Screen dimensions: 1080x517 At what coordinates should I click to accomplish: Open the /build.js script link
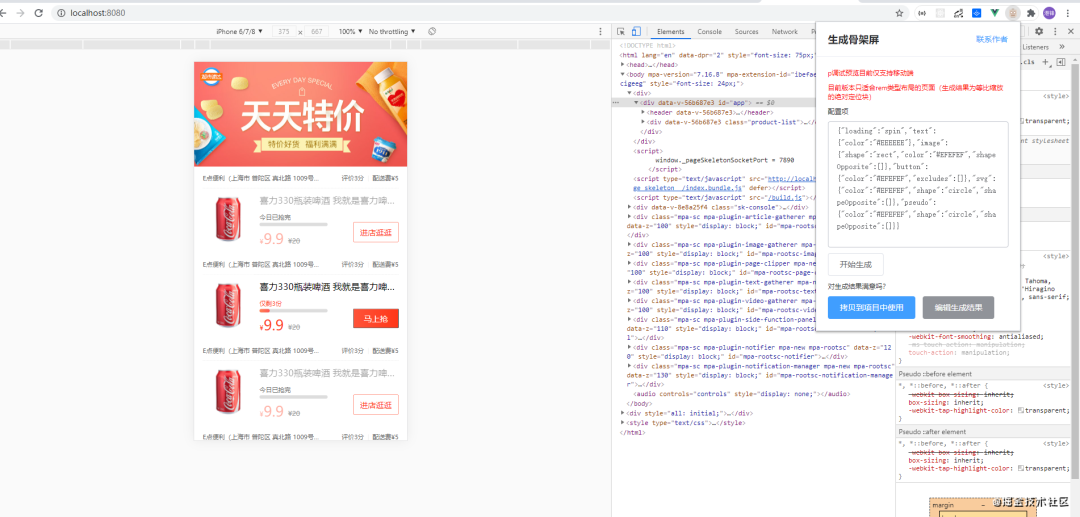click(x=784, y=197)
